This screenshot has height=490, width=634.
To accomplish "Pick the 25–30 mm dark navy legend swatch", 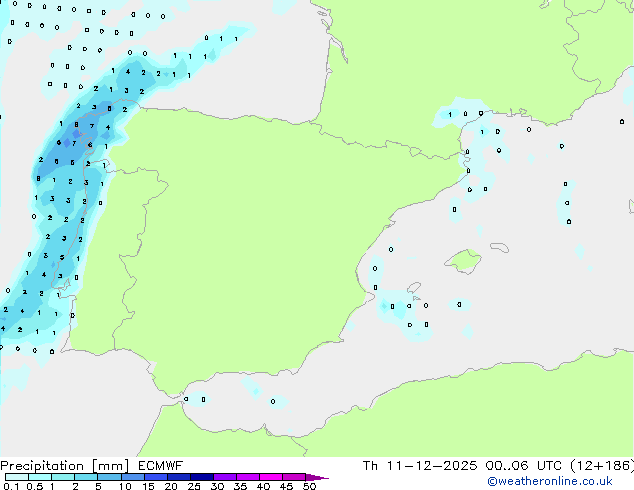I will tap(202, 477).
